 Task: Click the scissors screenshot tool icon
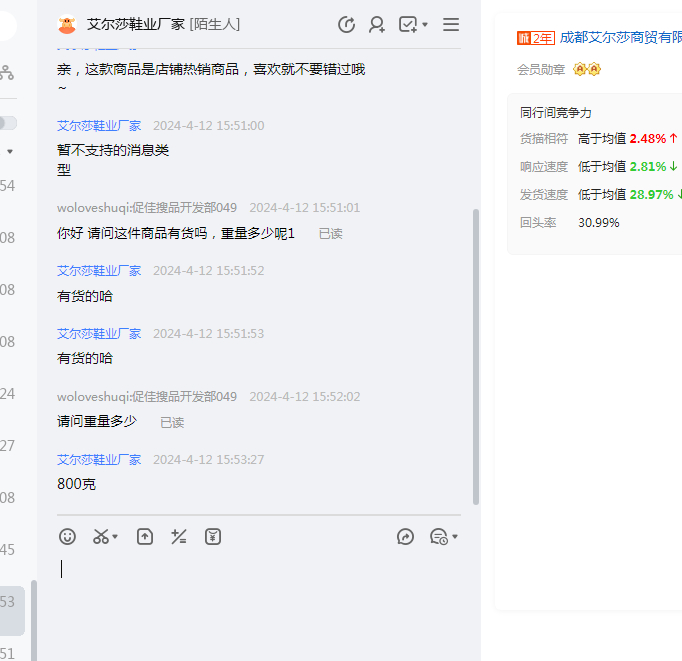coord(100,537)
